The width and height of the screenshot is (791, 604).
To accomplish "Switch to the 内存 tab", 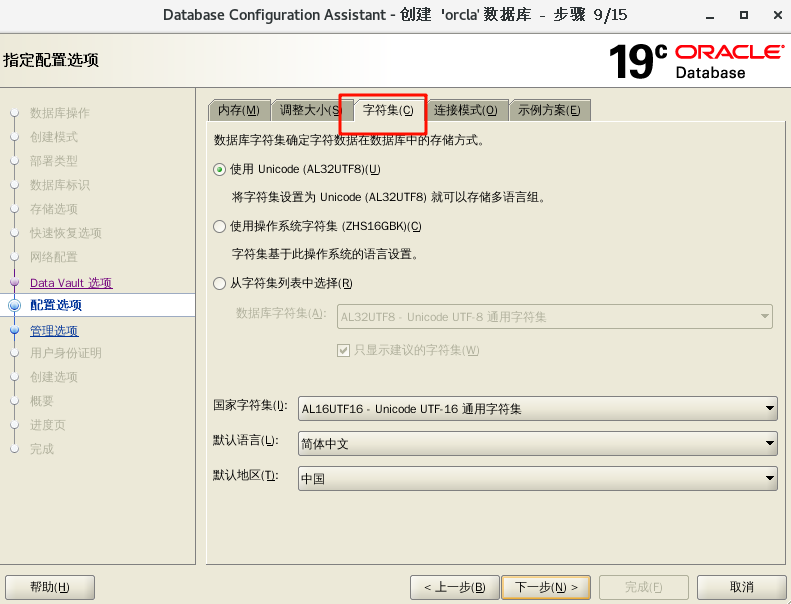I will (x=238, y=110).
